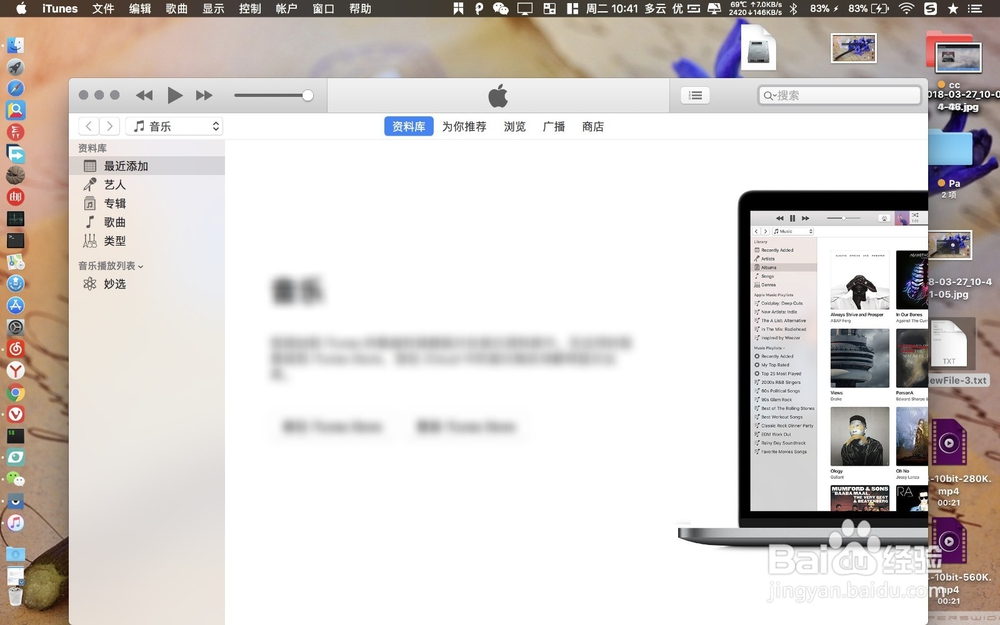Open the 窗口 menu
This screenshot has width=1000, height=625.
(323, 8)
